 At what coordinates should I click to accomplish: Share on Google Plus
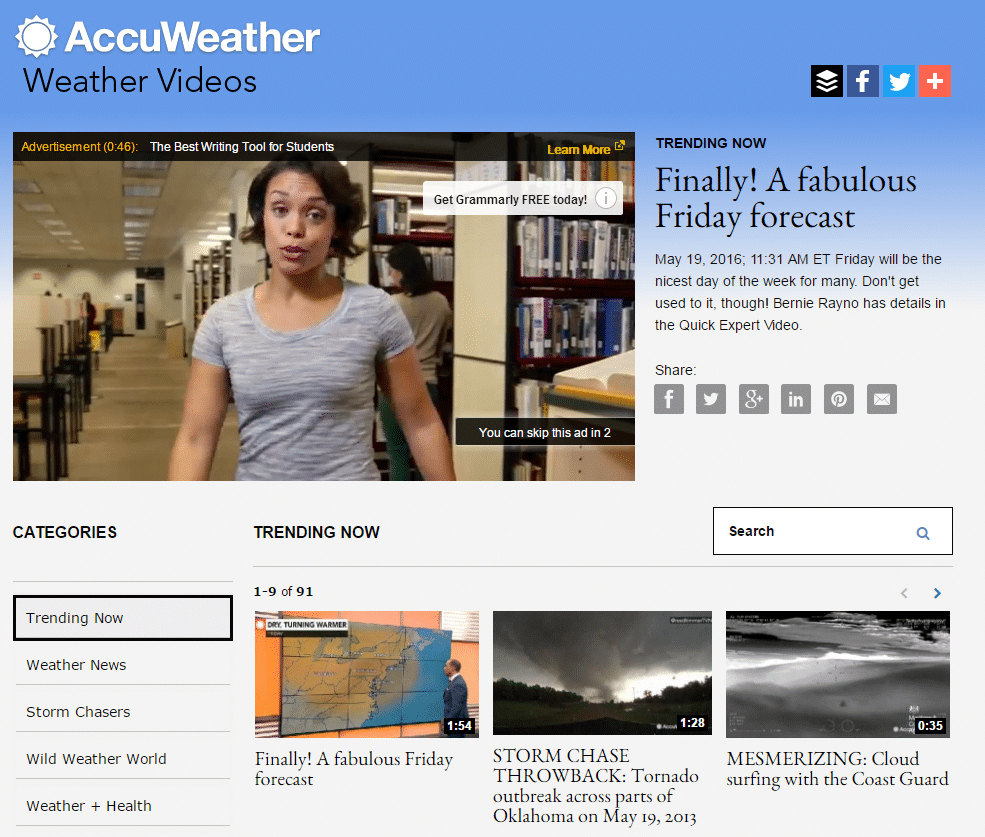(x=754, y=399)
